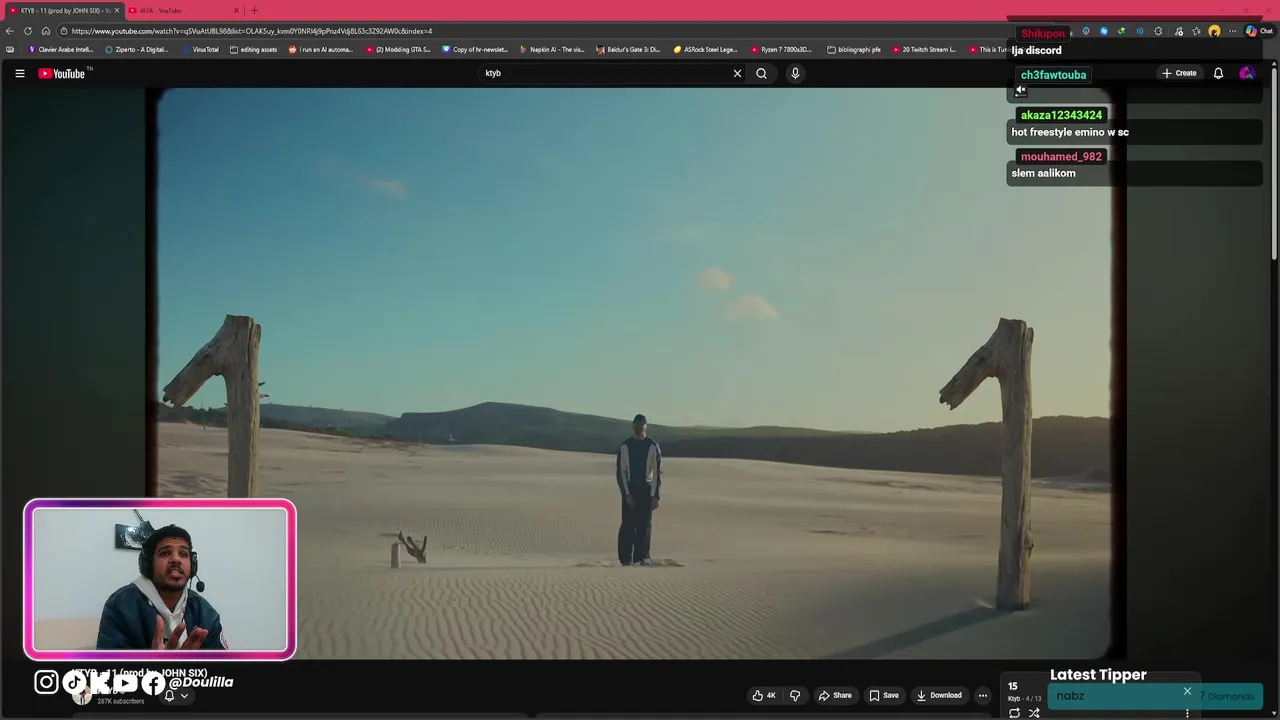Click the browser address bar URL
This screenshot has height=720, width=1280.
(x=252, y=31)
